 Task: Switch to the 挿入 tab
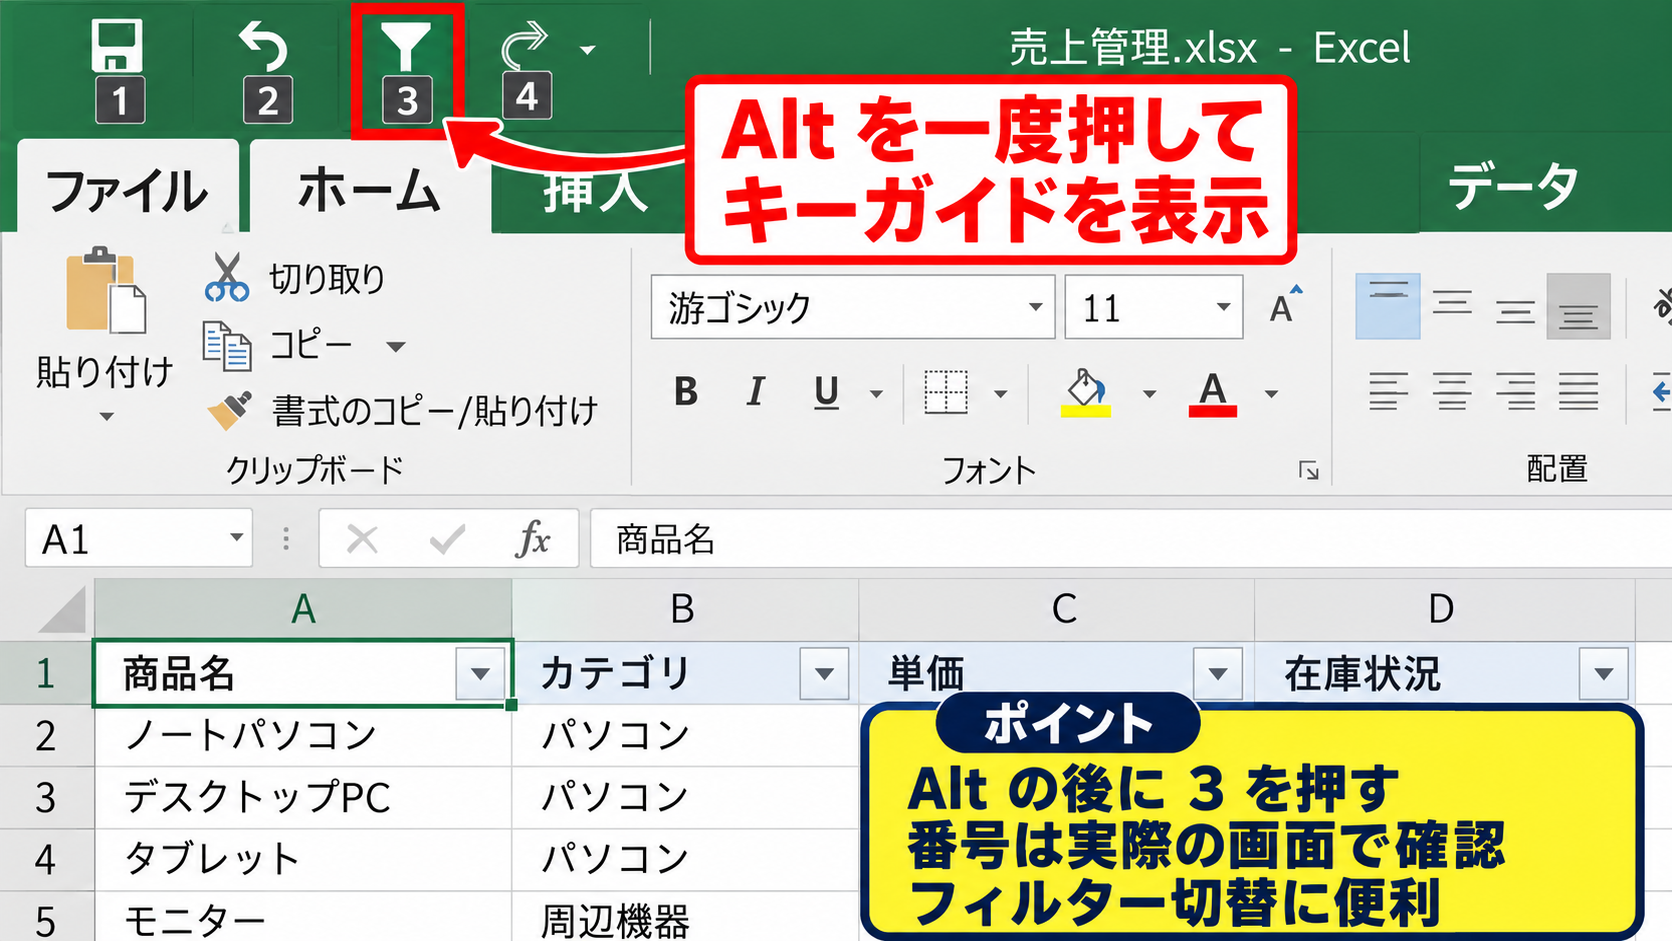click(595, 192)
